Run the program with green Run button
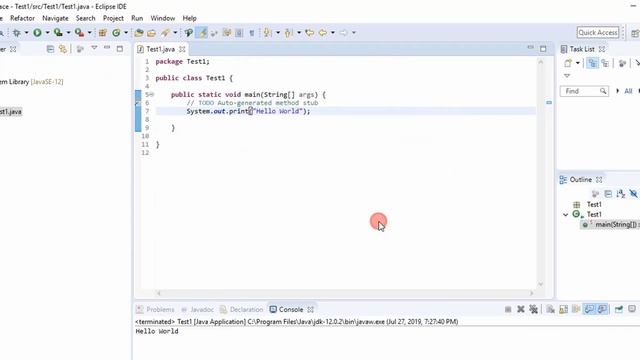Viewport: 640px width, 360px height. 37,33
